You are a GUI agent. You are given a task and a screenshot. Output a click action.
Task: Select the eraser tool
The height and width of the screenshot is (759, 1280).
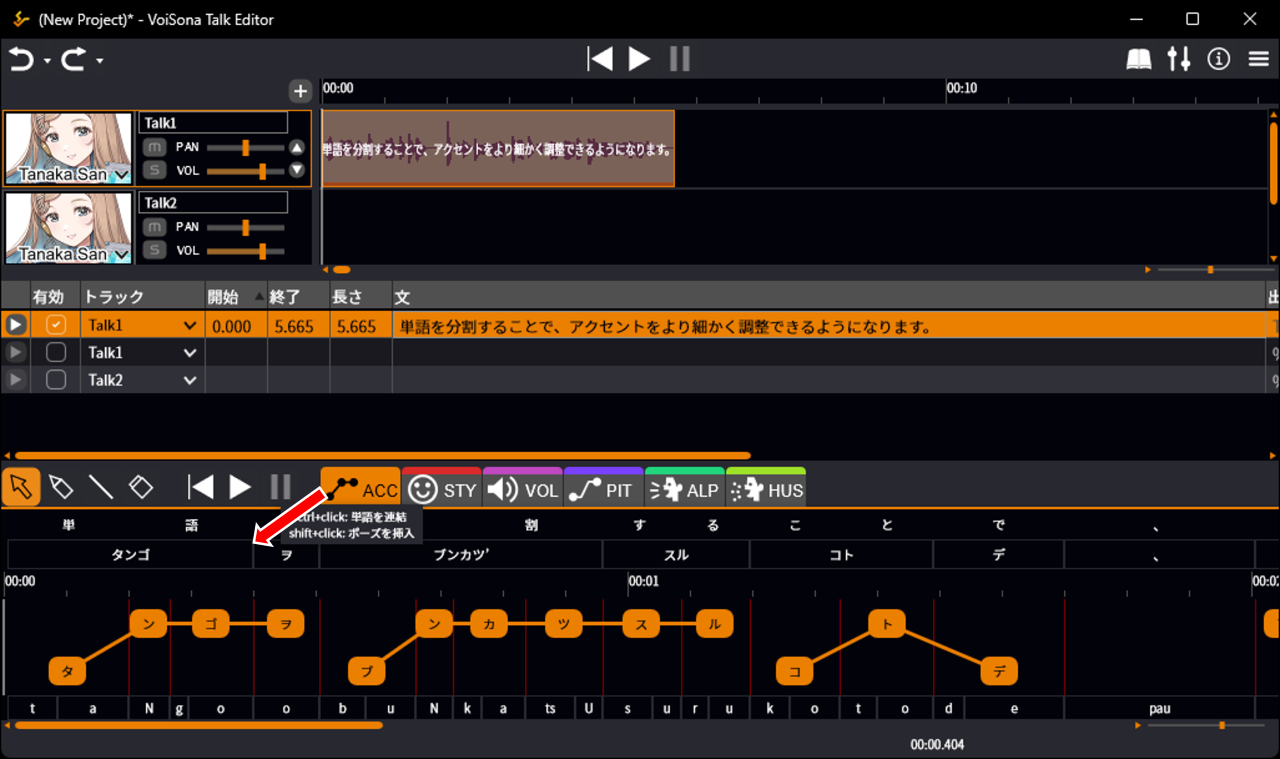tap(141, 487)
